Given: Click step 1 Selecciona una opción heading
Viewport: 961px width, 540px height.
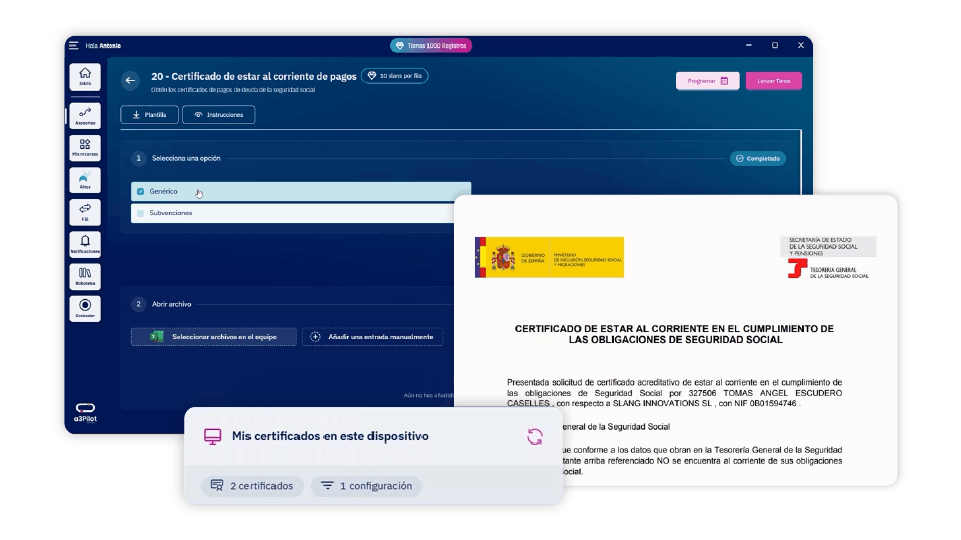Looking at the screenshot, I should 186,158.
